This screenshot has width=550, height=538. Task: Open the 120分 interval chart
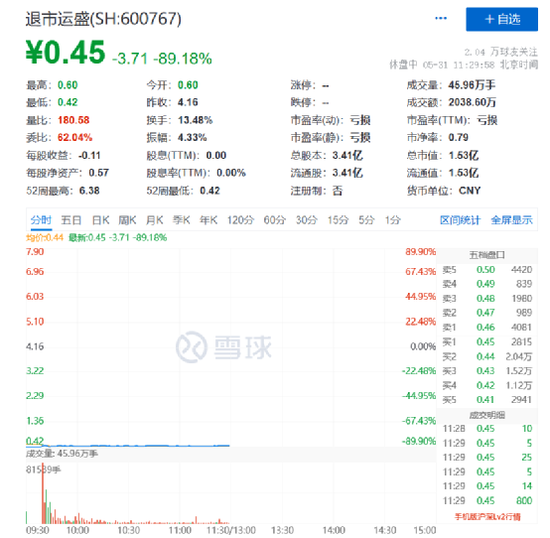[x=241, y=220]
